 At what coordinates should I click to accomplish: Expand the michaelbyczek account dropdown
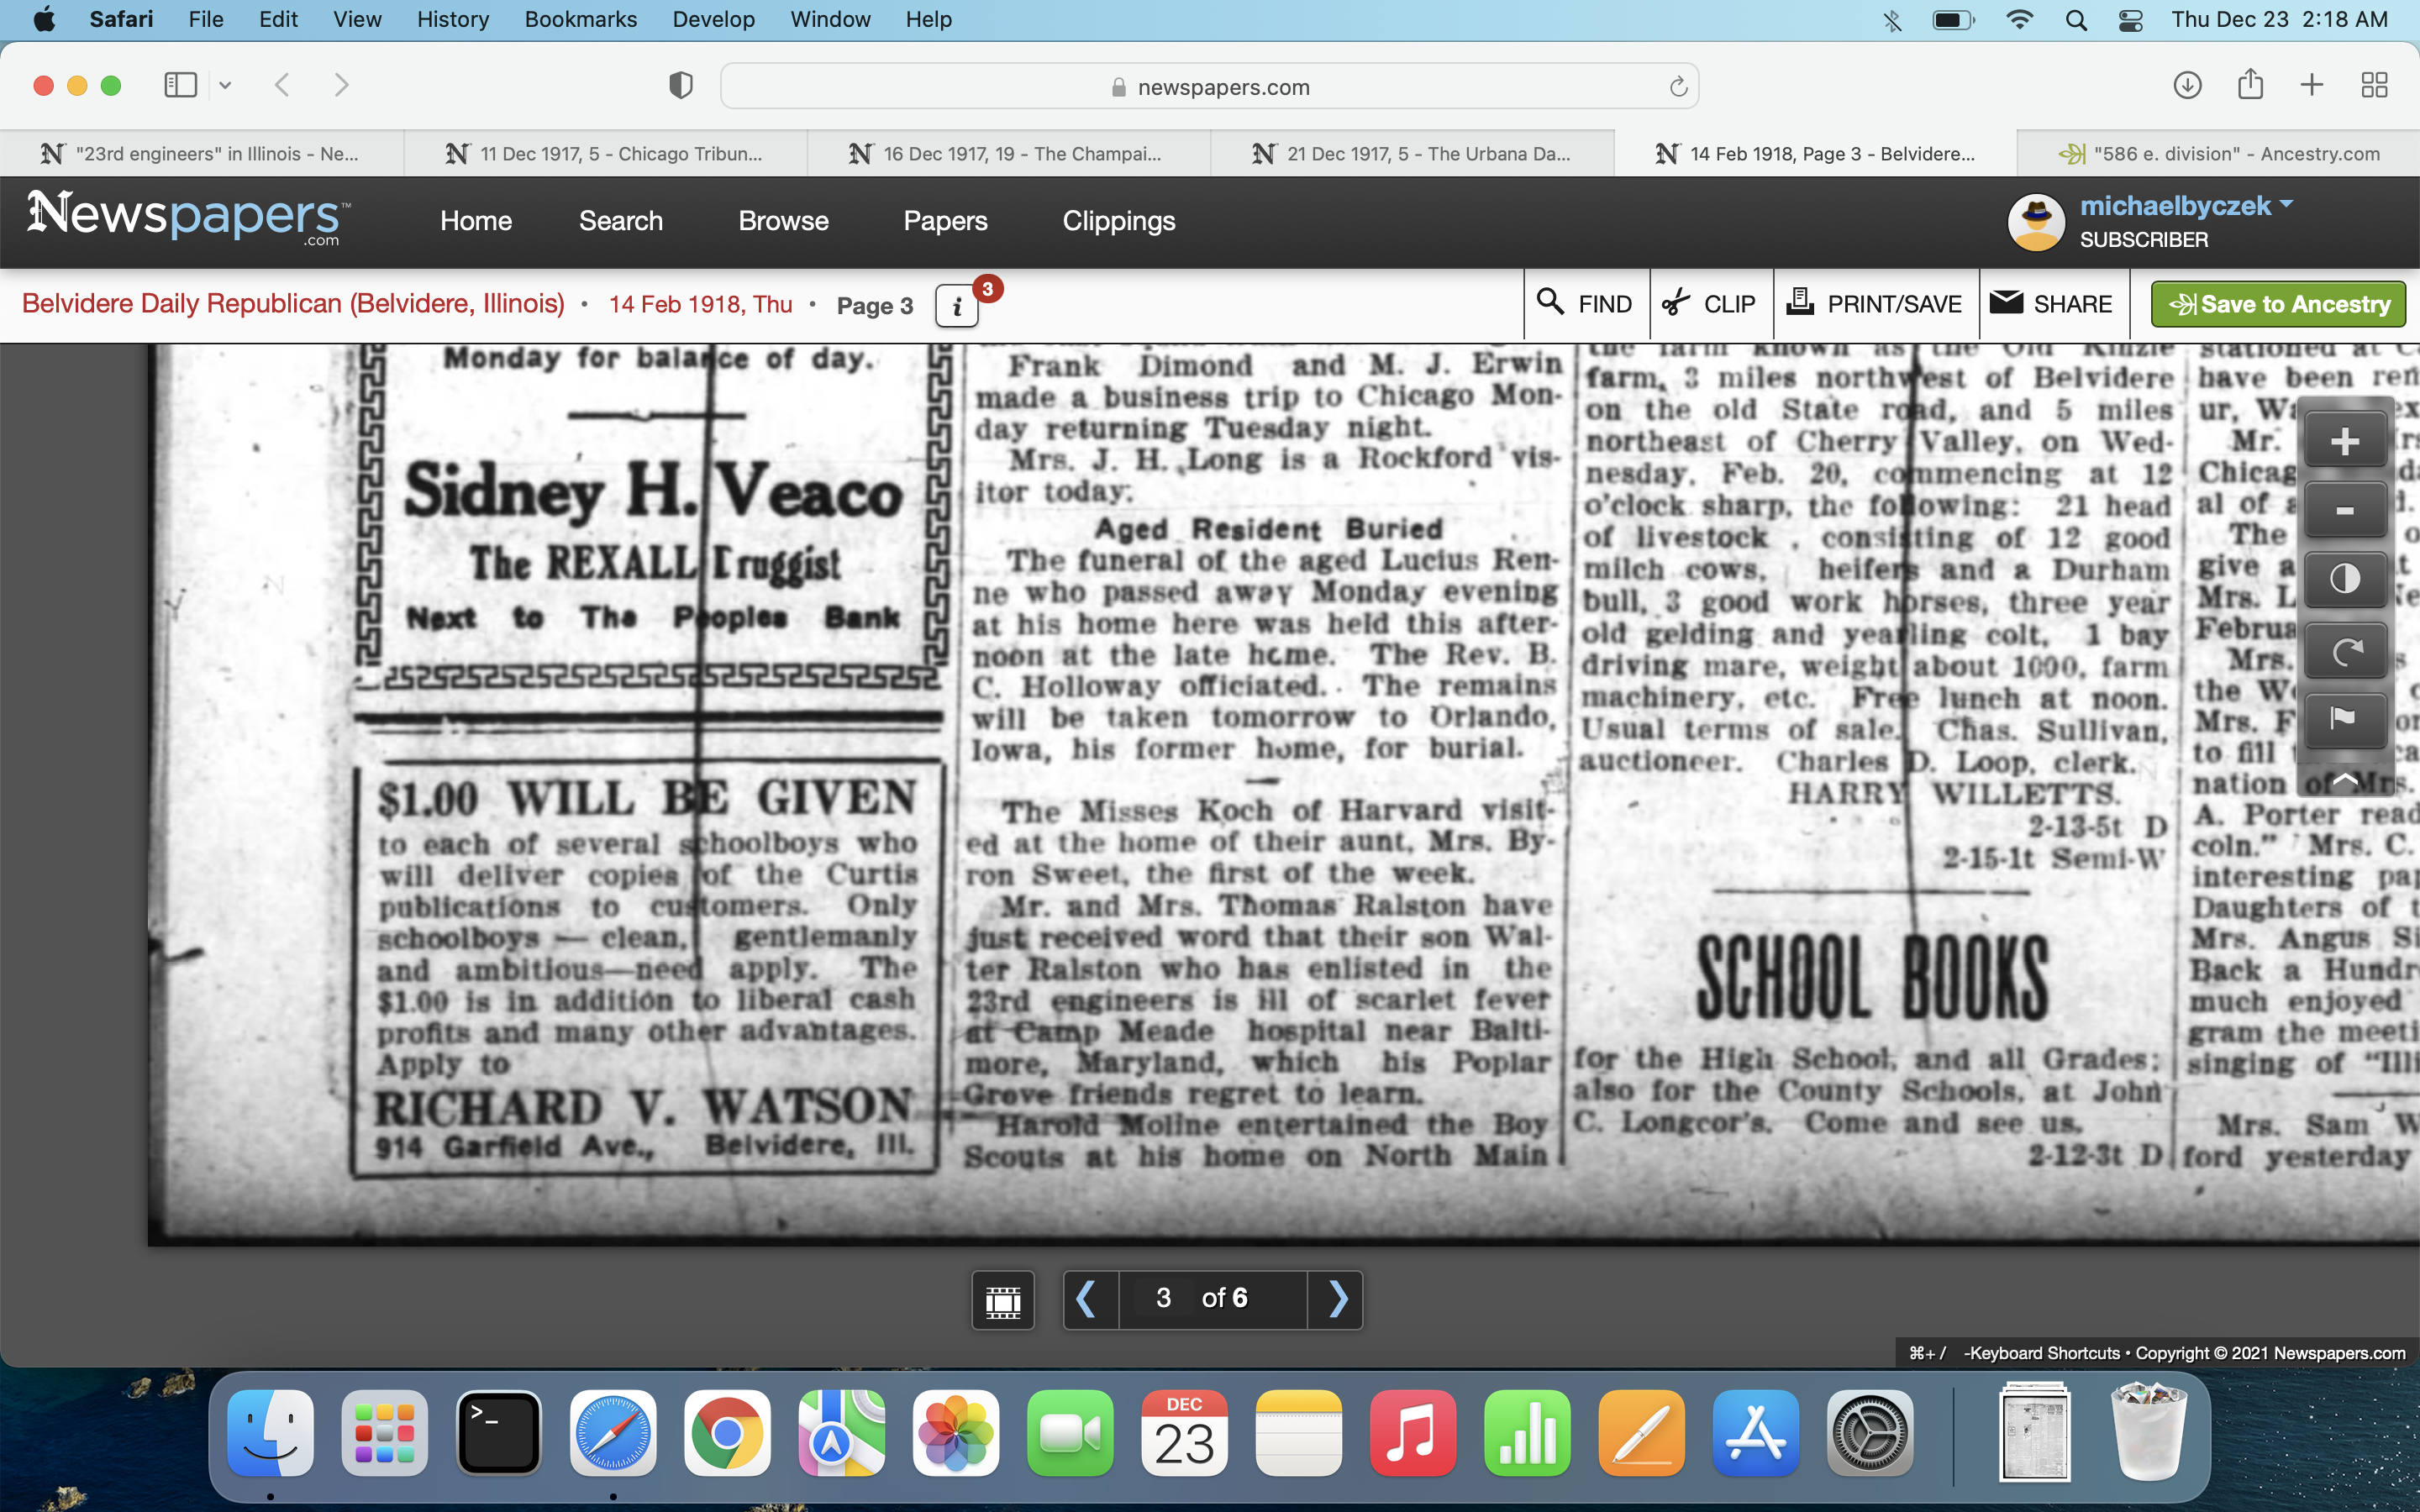click(x=2286, y=205)
